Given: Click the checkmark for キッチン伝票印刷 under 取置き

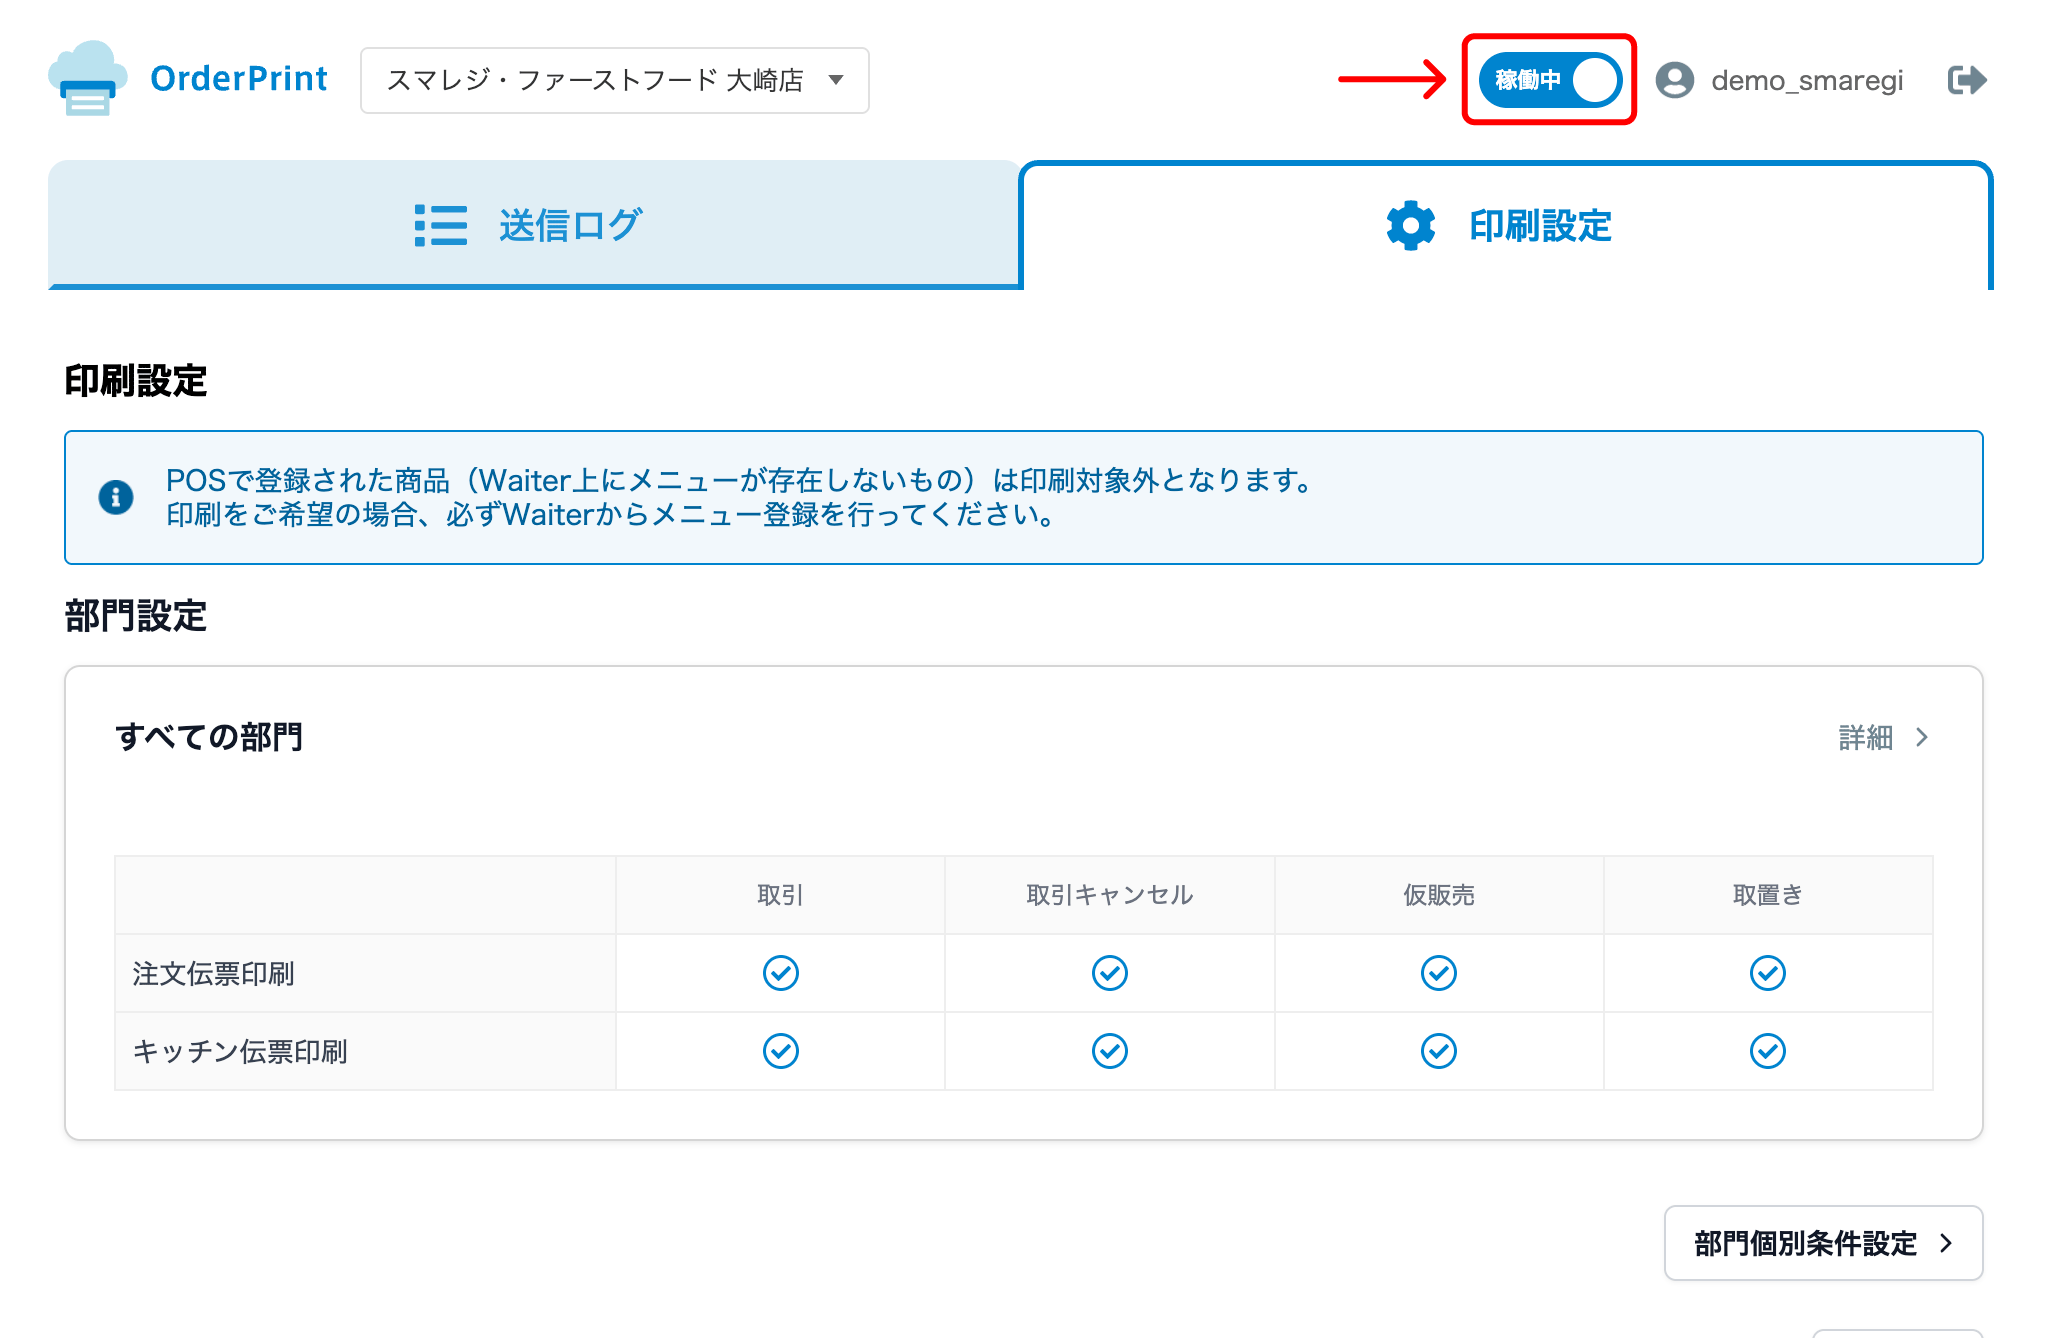Looking at the screenshot, I should (x=1767, y=1051).
